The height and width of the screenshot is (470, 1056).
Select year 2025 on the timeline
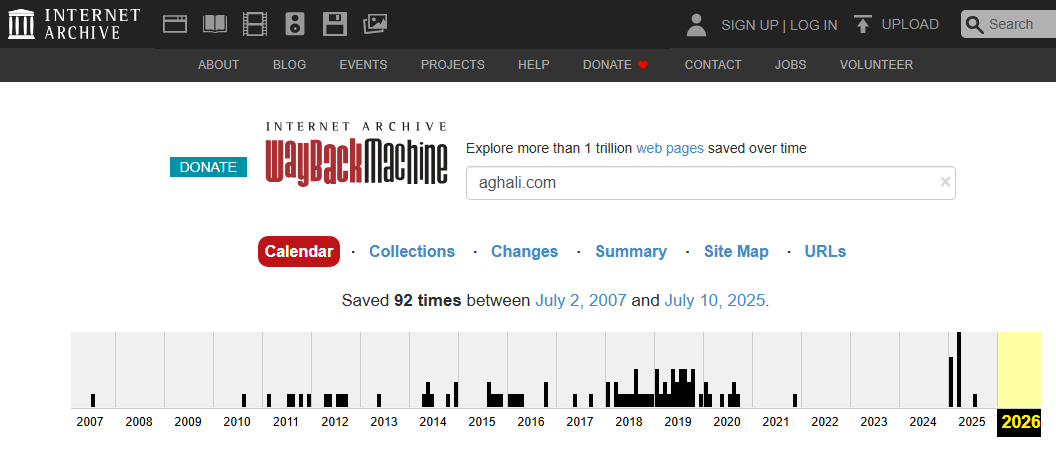(x=972, y=422)
